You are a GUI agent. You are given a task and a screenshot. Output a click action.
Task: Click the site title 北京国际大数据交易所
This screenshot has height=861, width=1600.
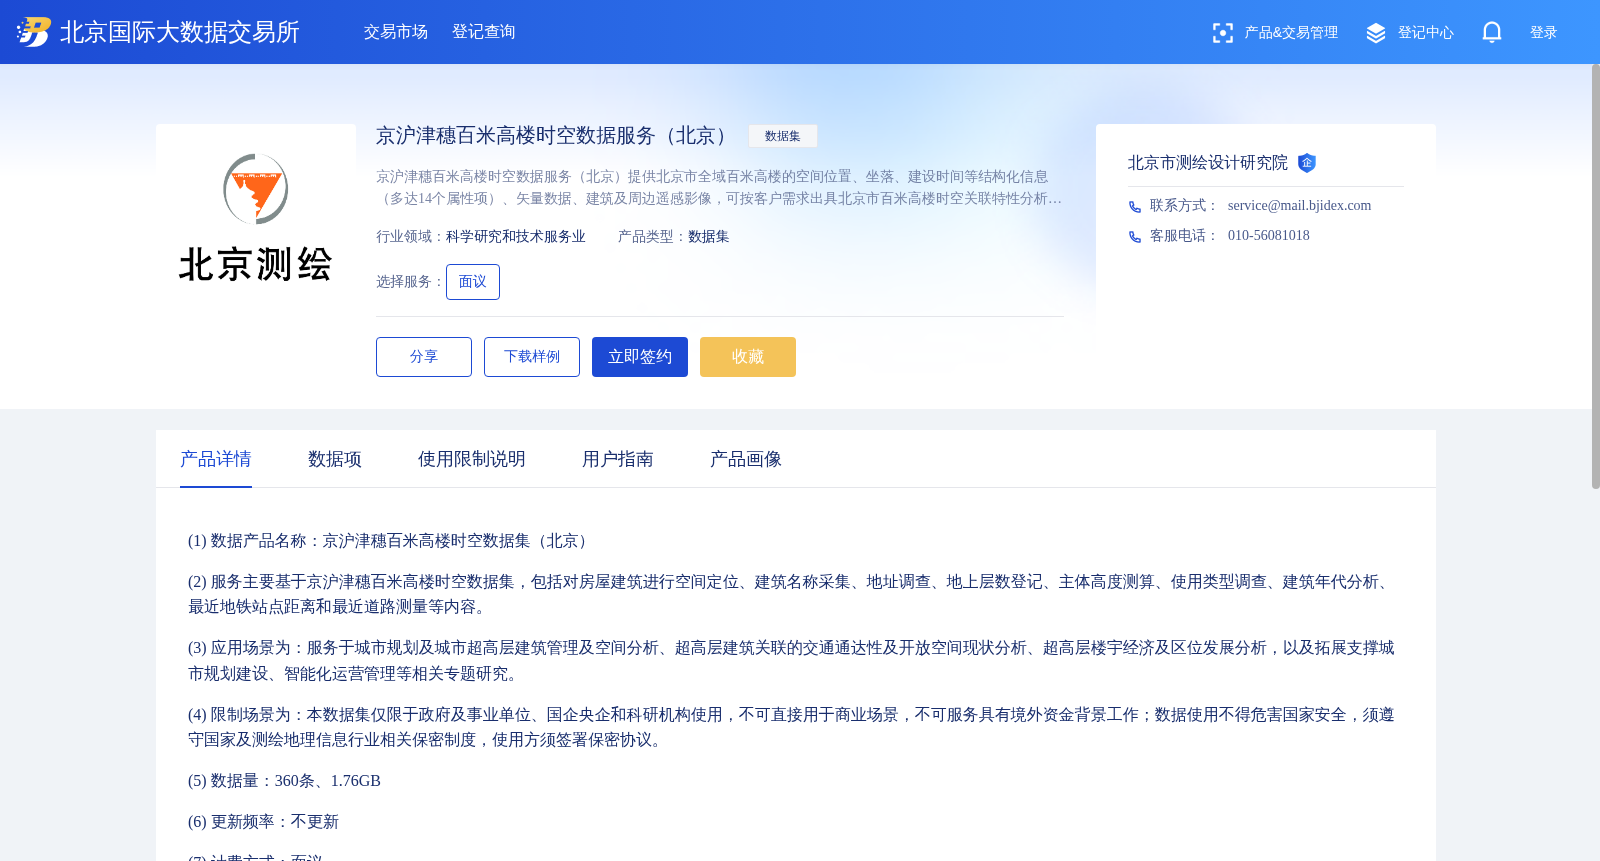pos(180,32)
